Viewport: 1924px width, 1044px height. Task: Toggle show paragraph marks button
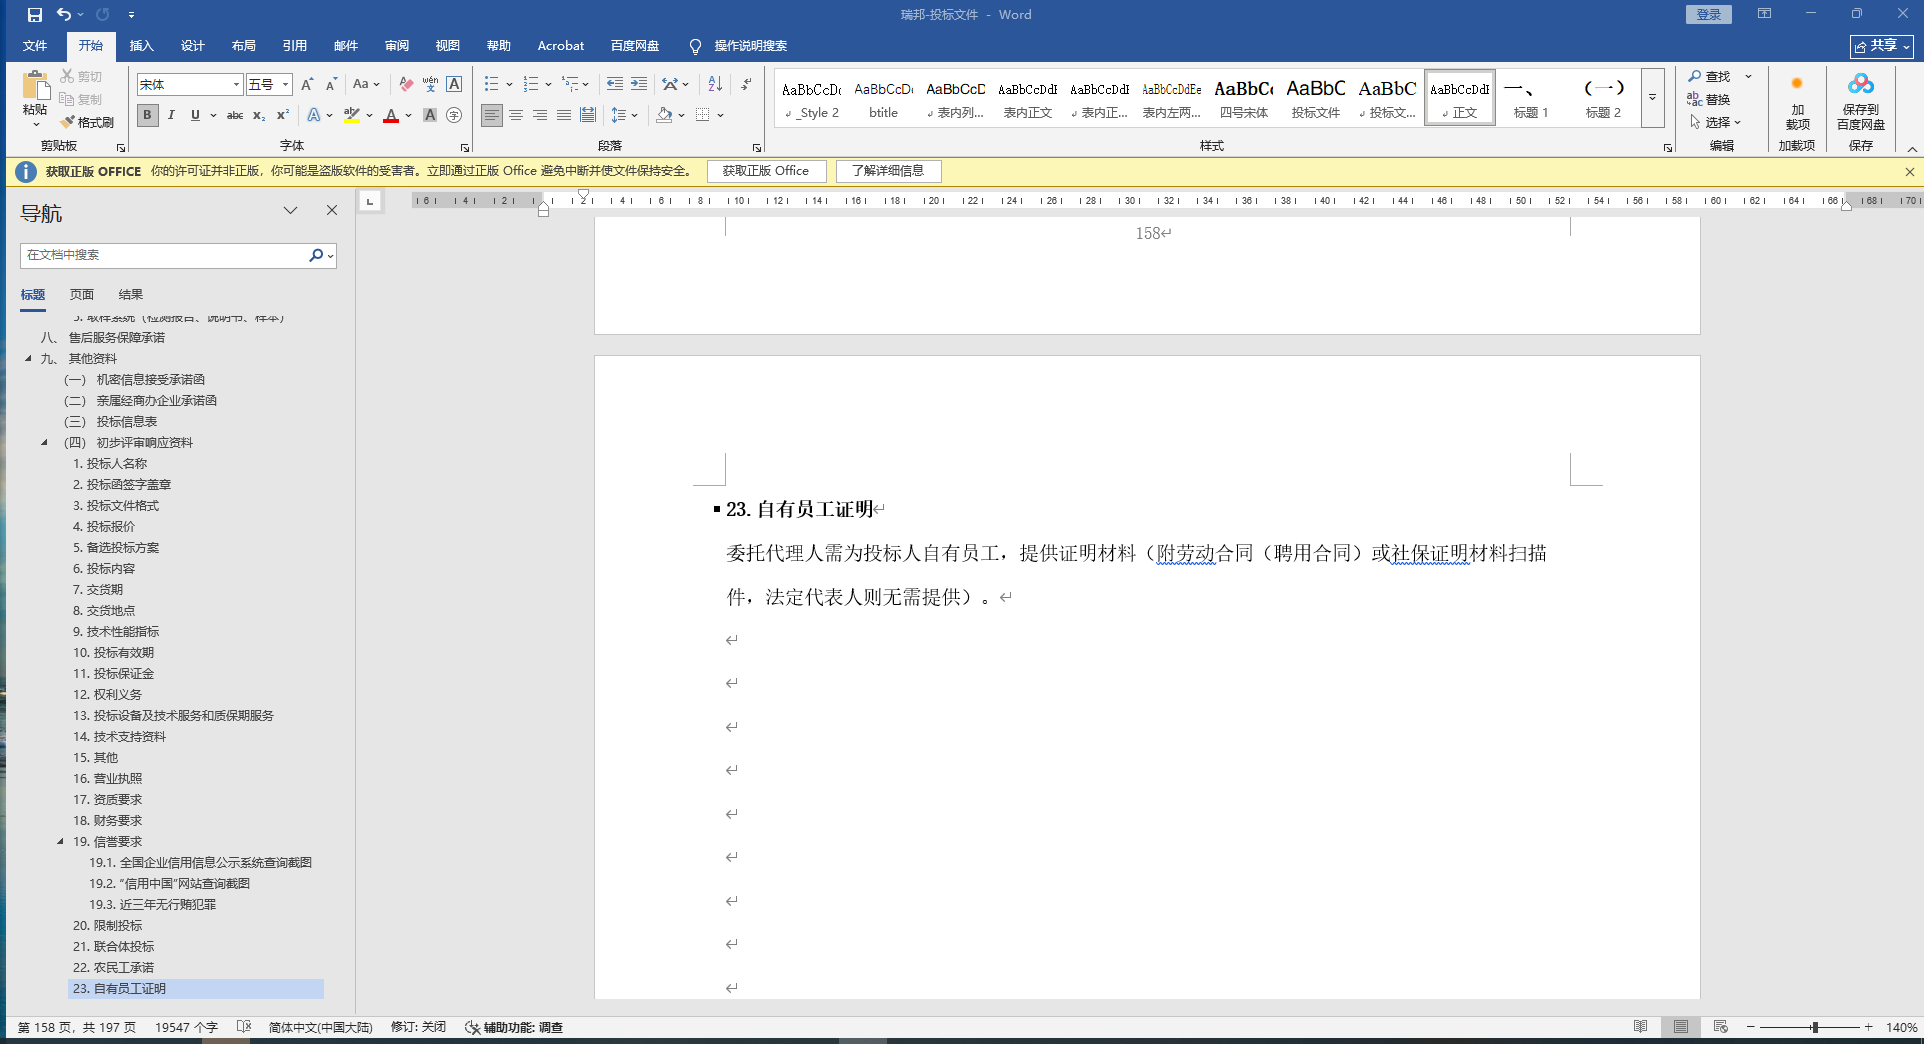(746, 85)
